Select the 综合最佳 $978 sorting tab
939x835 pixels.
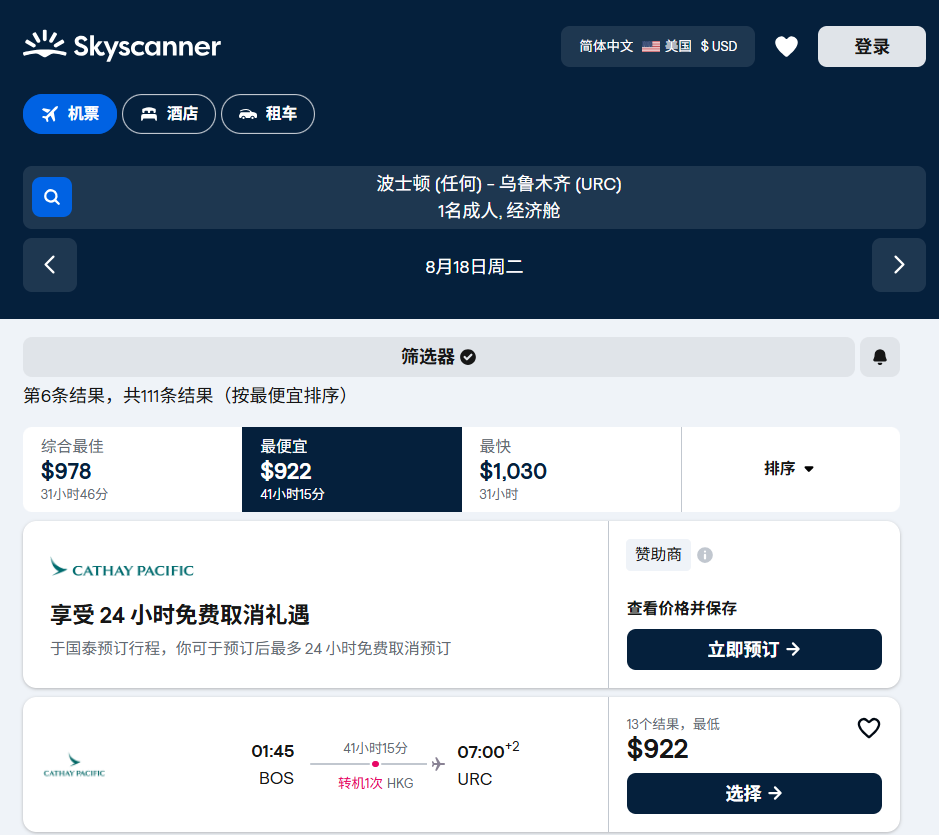(x=132, y=469)
